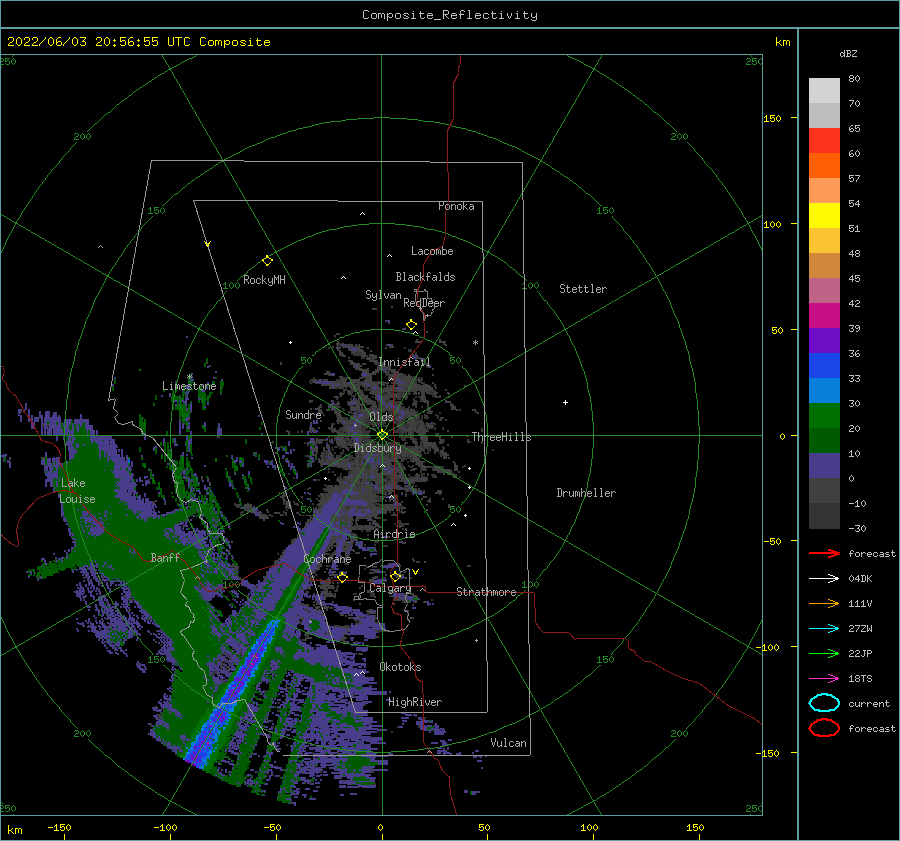Click the Sylvan label

383,295
